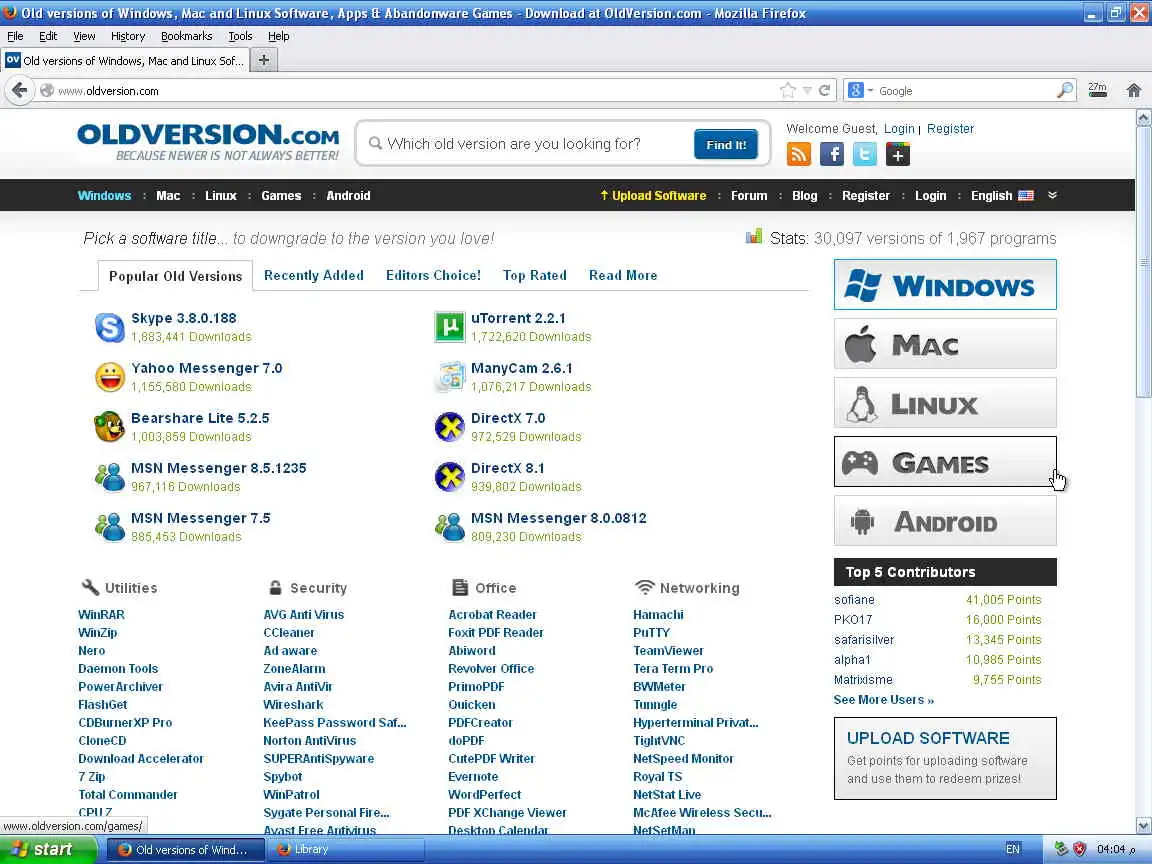The height and width of the screenshot is (864, 1152).
Task: Reload the page with the refresh icon
Action: pos(825,90)
